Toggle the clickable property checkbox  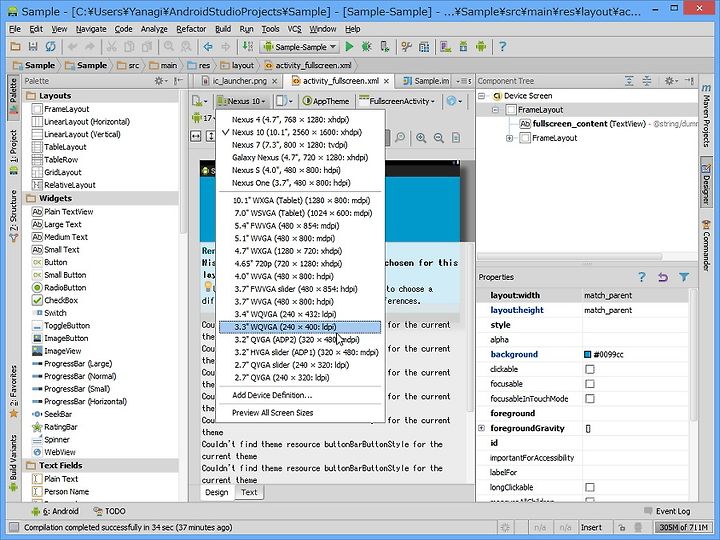click(590, 369)
